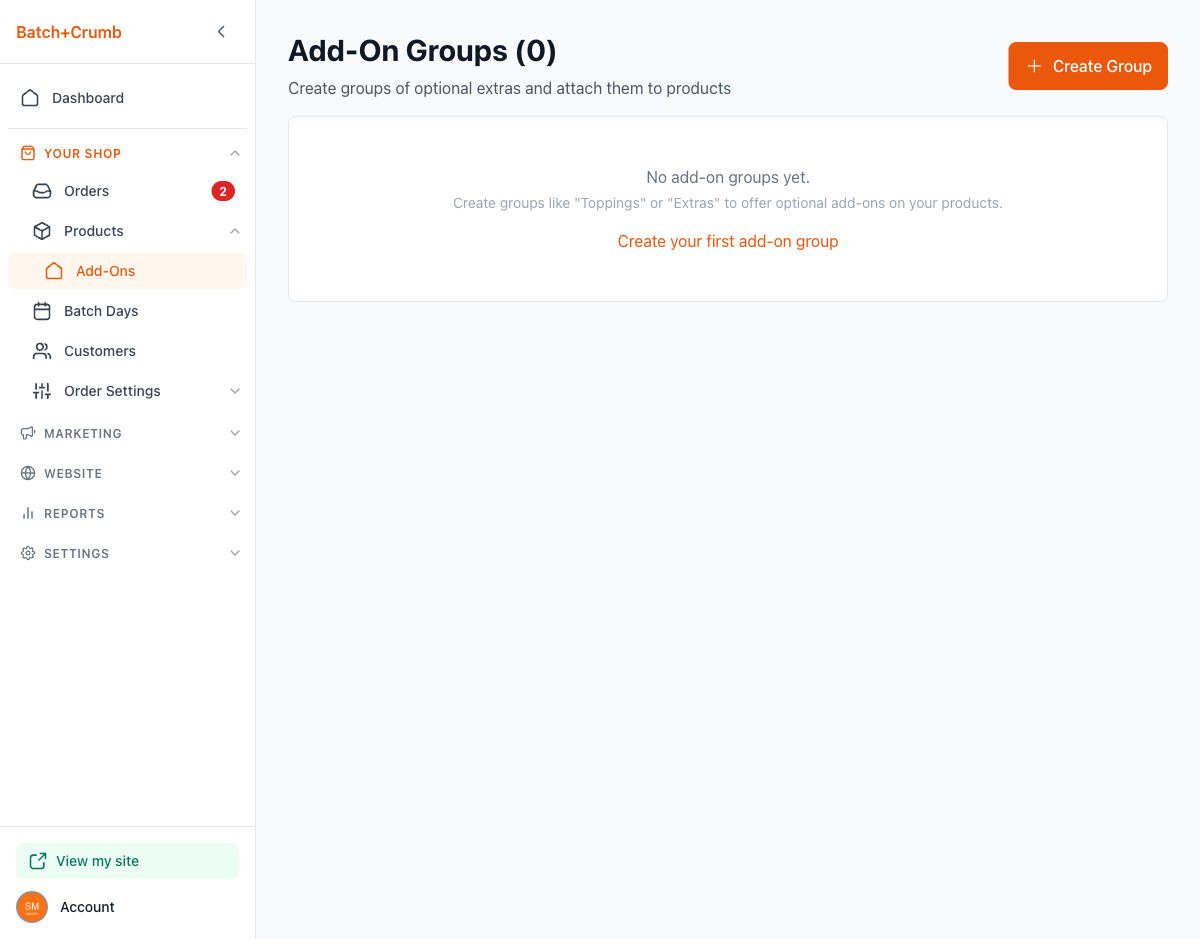
Task: Collapse the Your Shop section chevron
Action: coord(235,153)
